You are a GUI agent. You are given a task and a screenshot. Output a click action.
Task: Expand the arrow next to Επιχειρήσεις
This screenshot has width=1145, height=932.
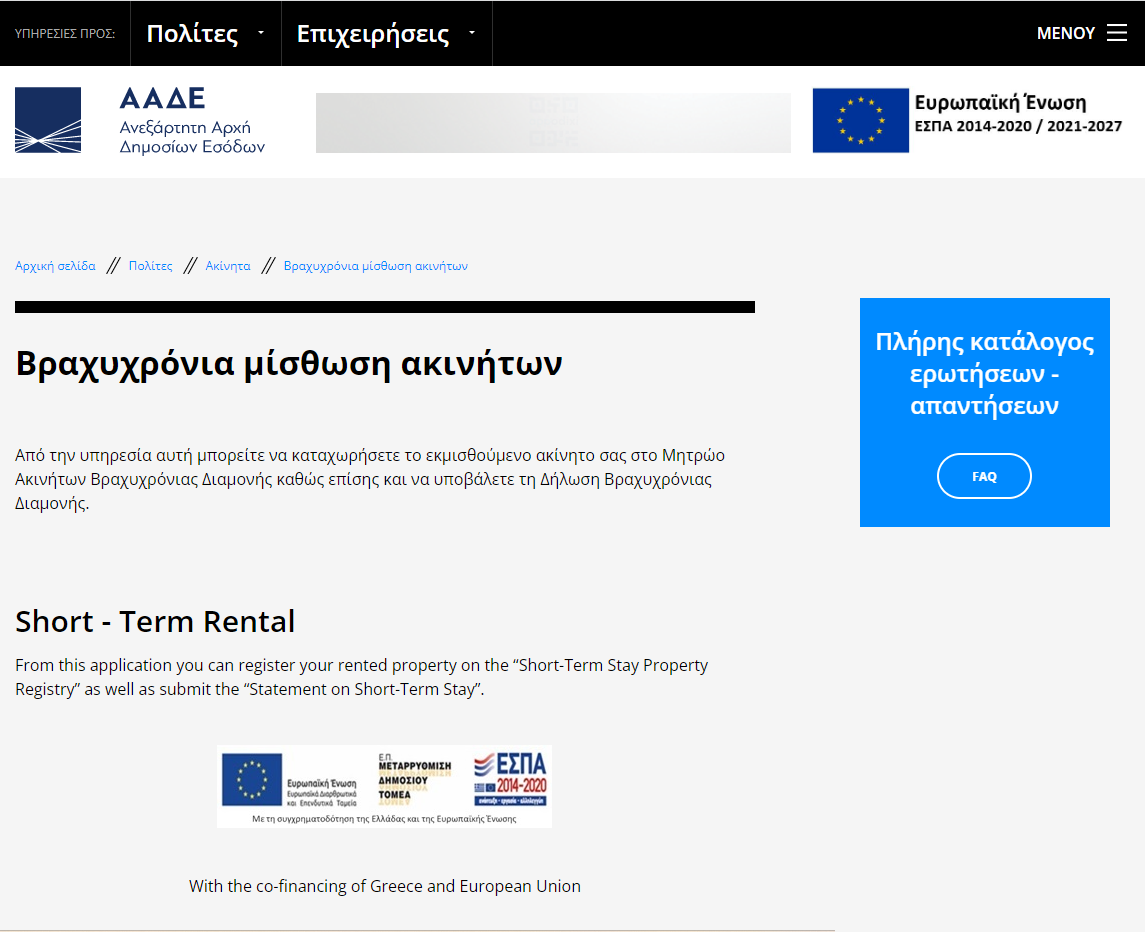point(472,33)
